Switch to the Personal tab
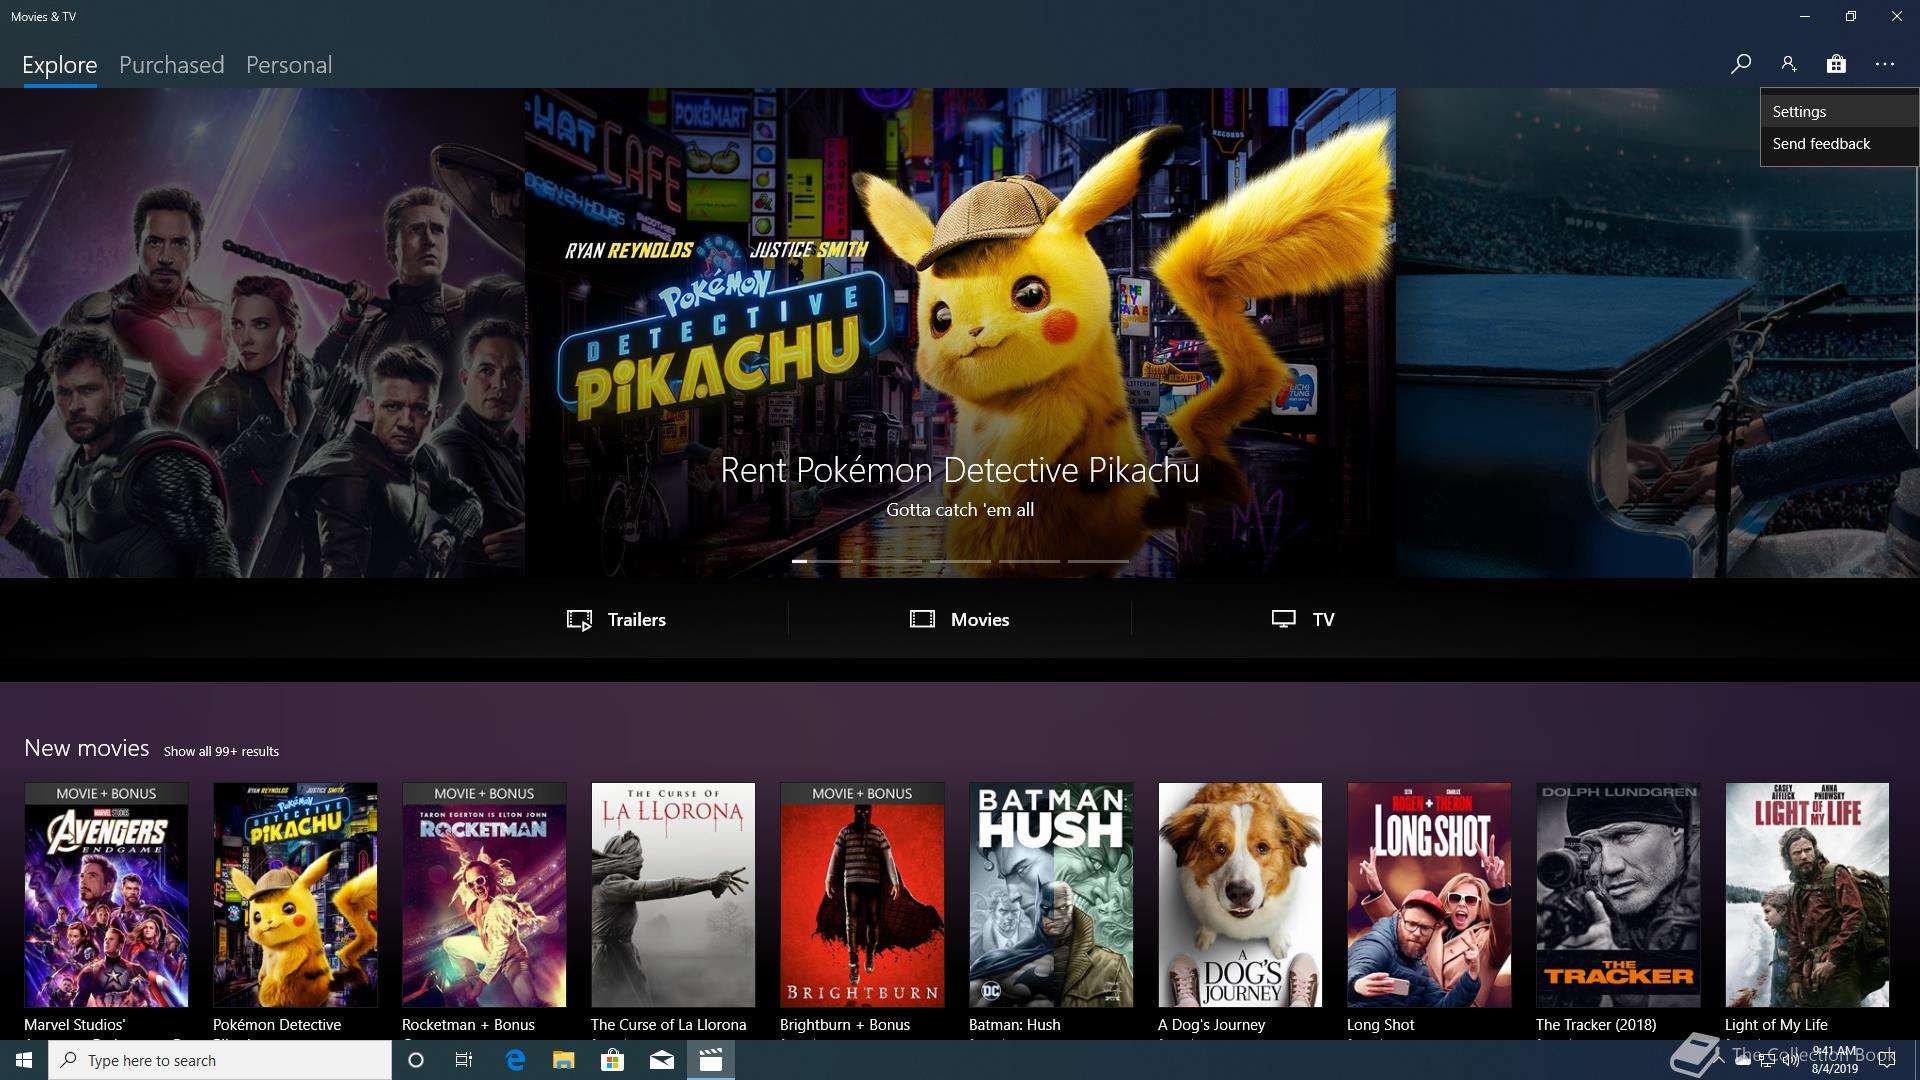 click(289, 65)
